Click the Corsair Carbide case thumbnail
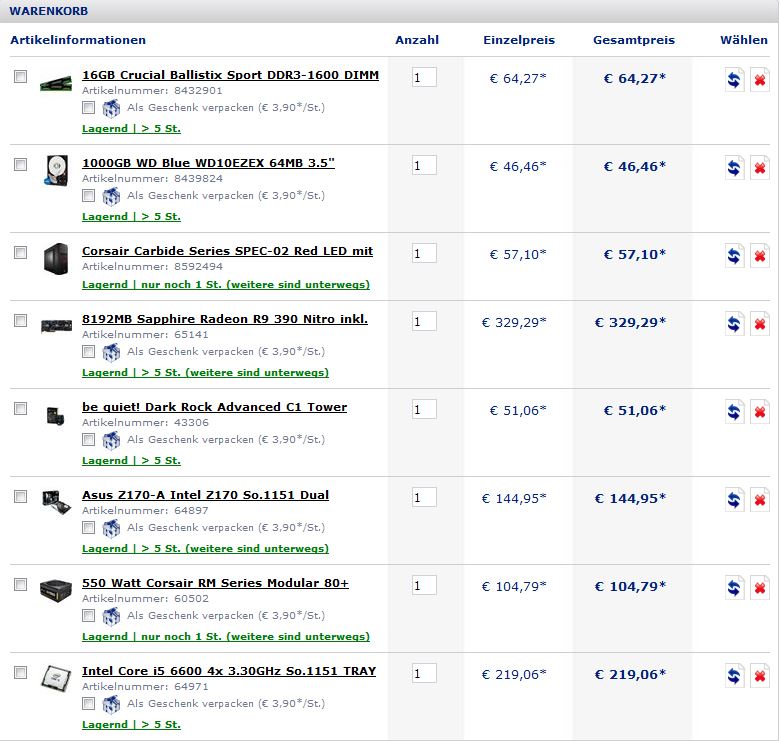Screen dimensions: 780x741 [x=56, y=259]
